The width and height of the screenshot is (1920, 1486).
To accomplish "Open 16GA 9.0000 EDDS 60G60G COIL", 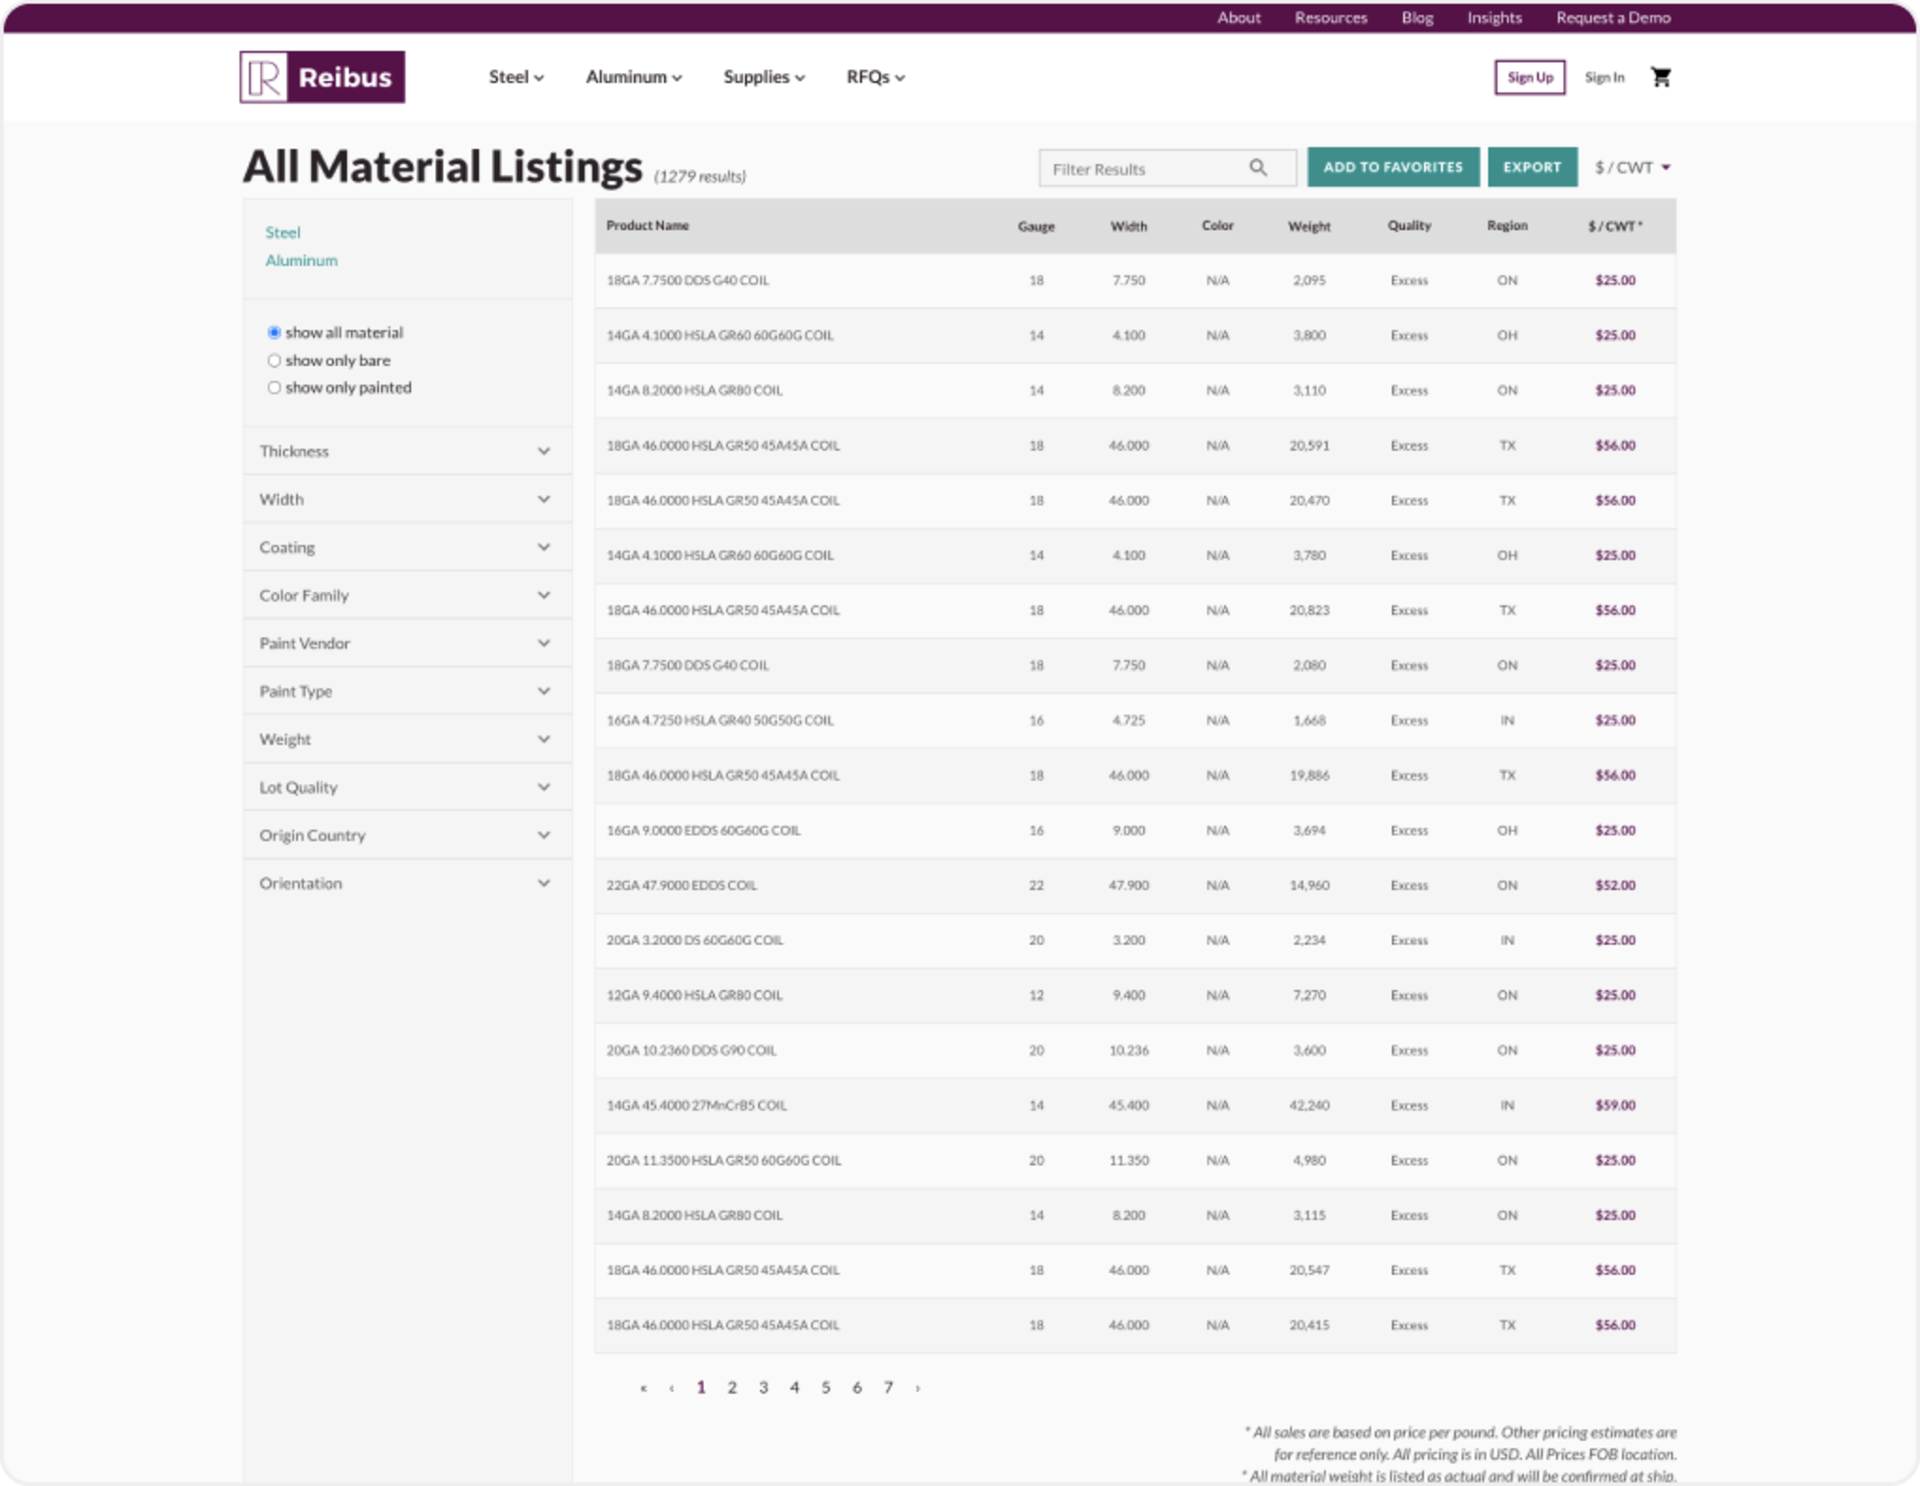I will point(703,830).
